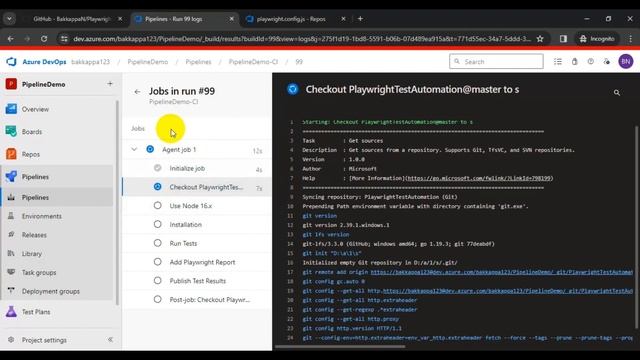Image resolution: width=640 pixels, height=360 pixels.
Task: Open the help question mark icon
Action: (591, 62)
